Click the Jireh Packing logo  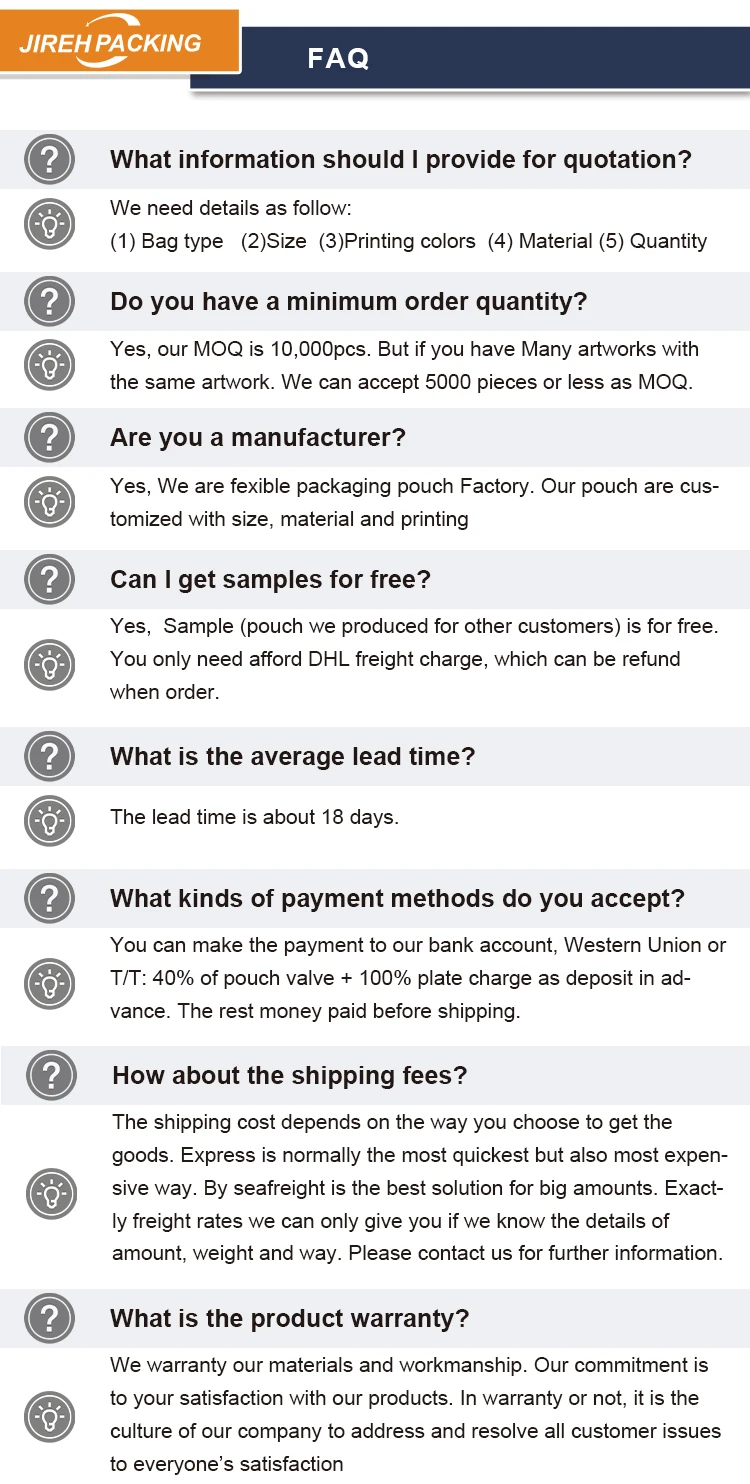pos(120,41)
